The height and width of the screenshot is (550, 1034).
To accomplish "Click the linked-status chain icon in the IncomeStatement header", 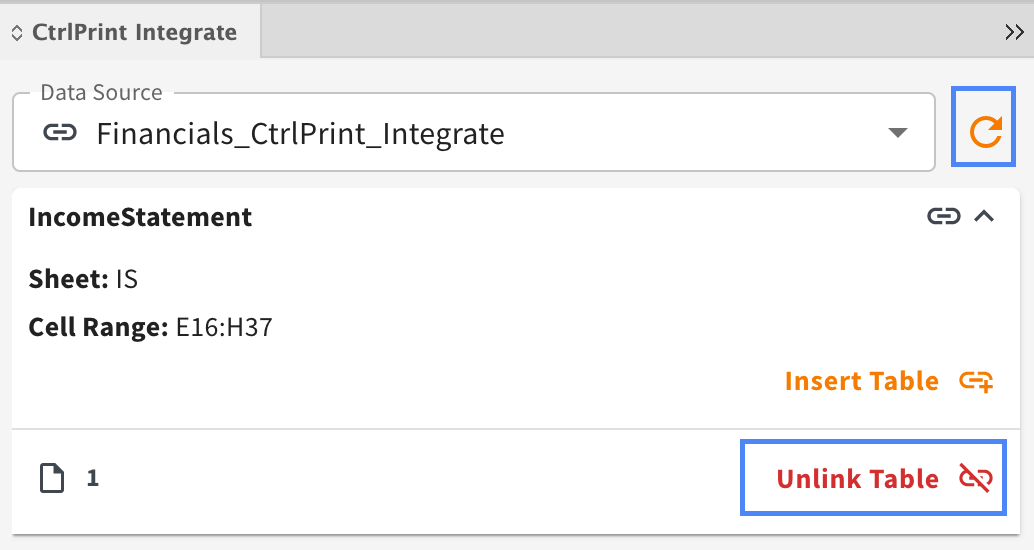I will point(944,216).
